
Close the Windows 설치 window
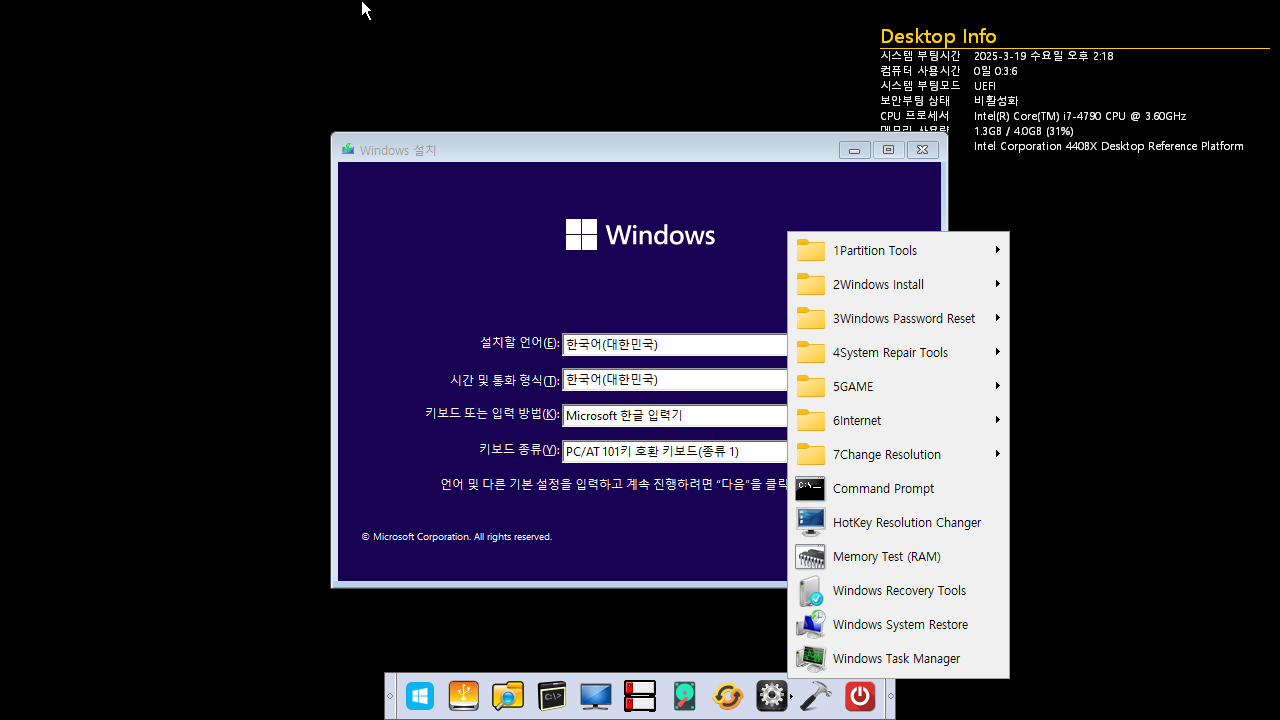[x=922, y=150]
